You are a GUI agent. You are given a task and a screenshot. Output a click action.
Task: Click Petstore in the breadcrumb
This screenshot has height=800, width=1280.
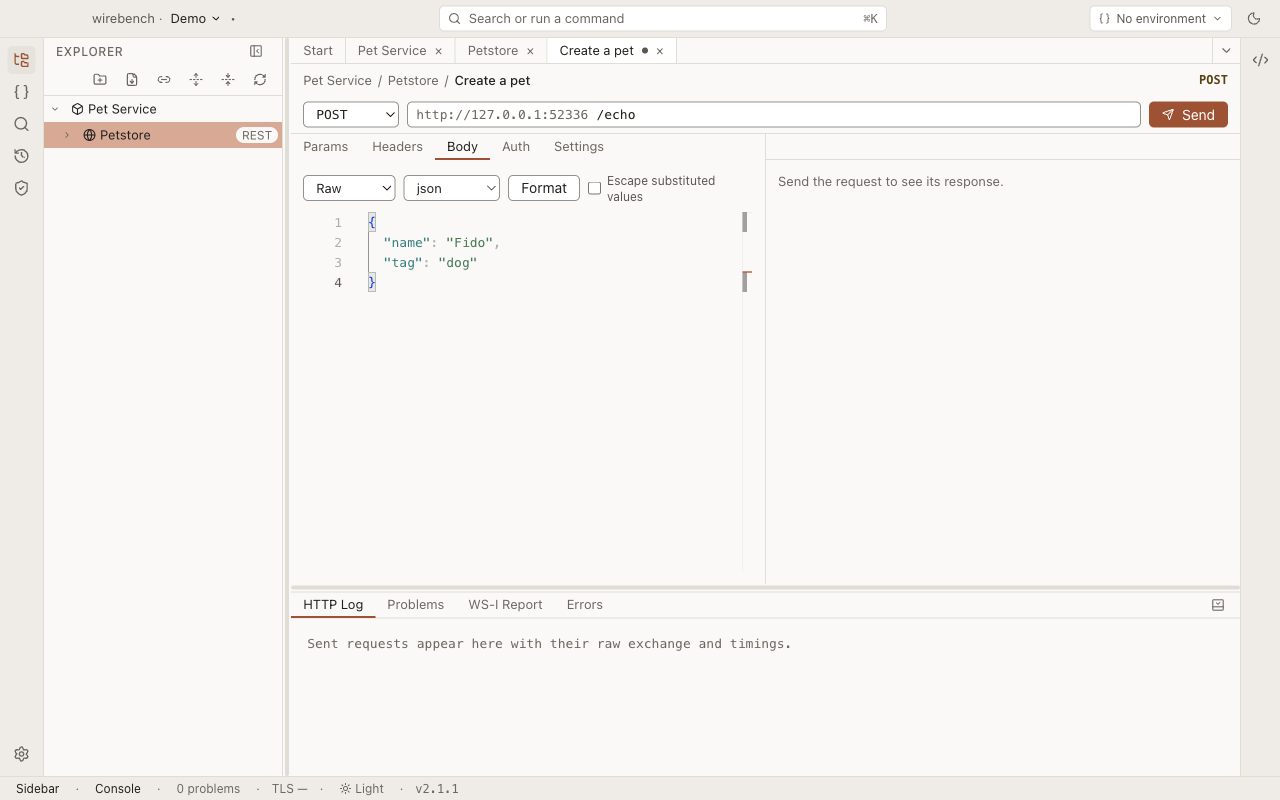tap(413, 81)
